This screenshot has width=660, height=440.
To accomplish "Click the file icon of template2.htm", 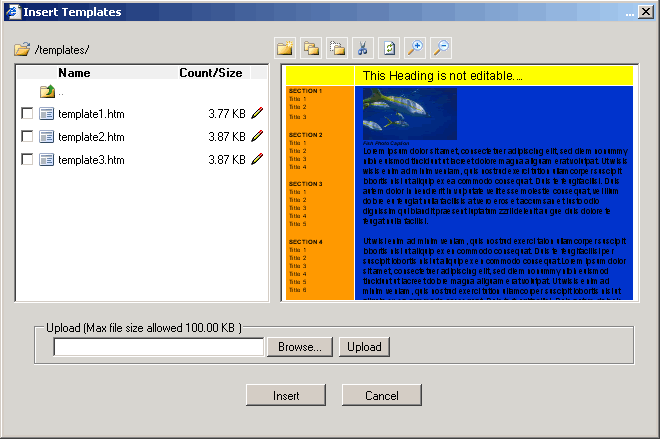I will [46, 136].
